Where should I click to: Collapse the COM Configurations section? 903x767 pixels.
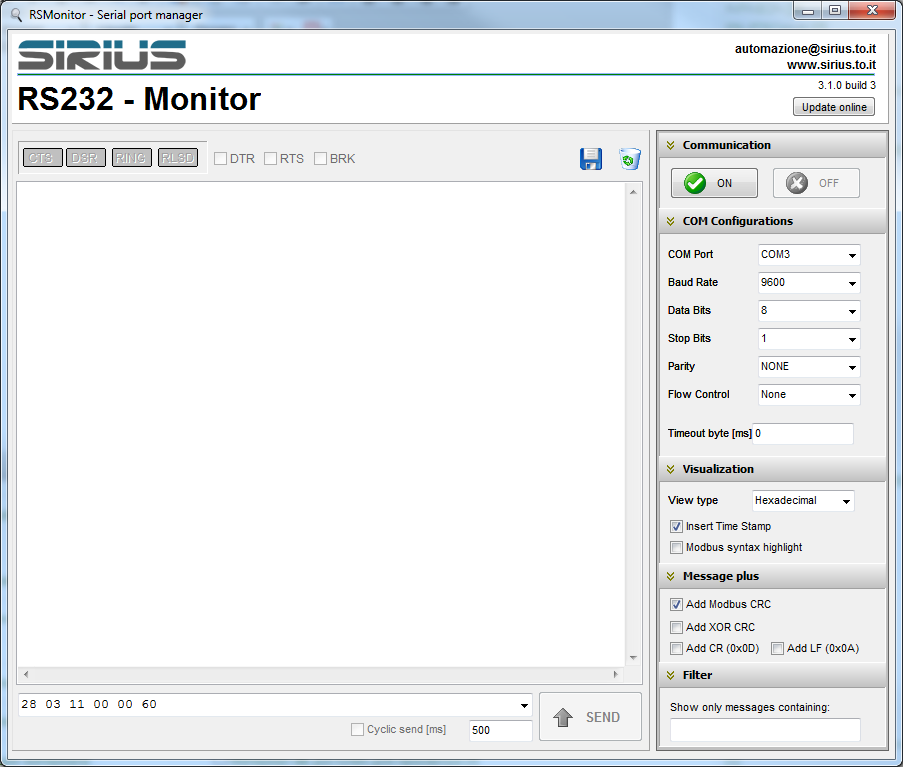[x=672, y=221]
